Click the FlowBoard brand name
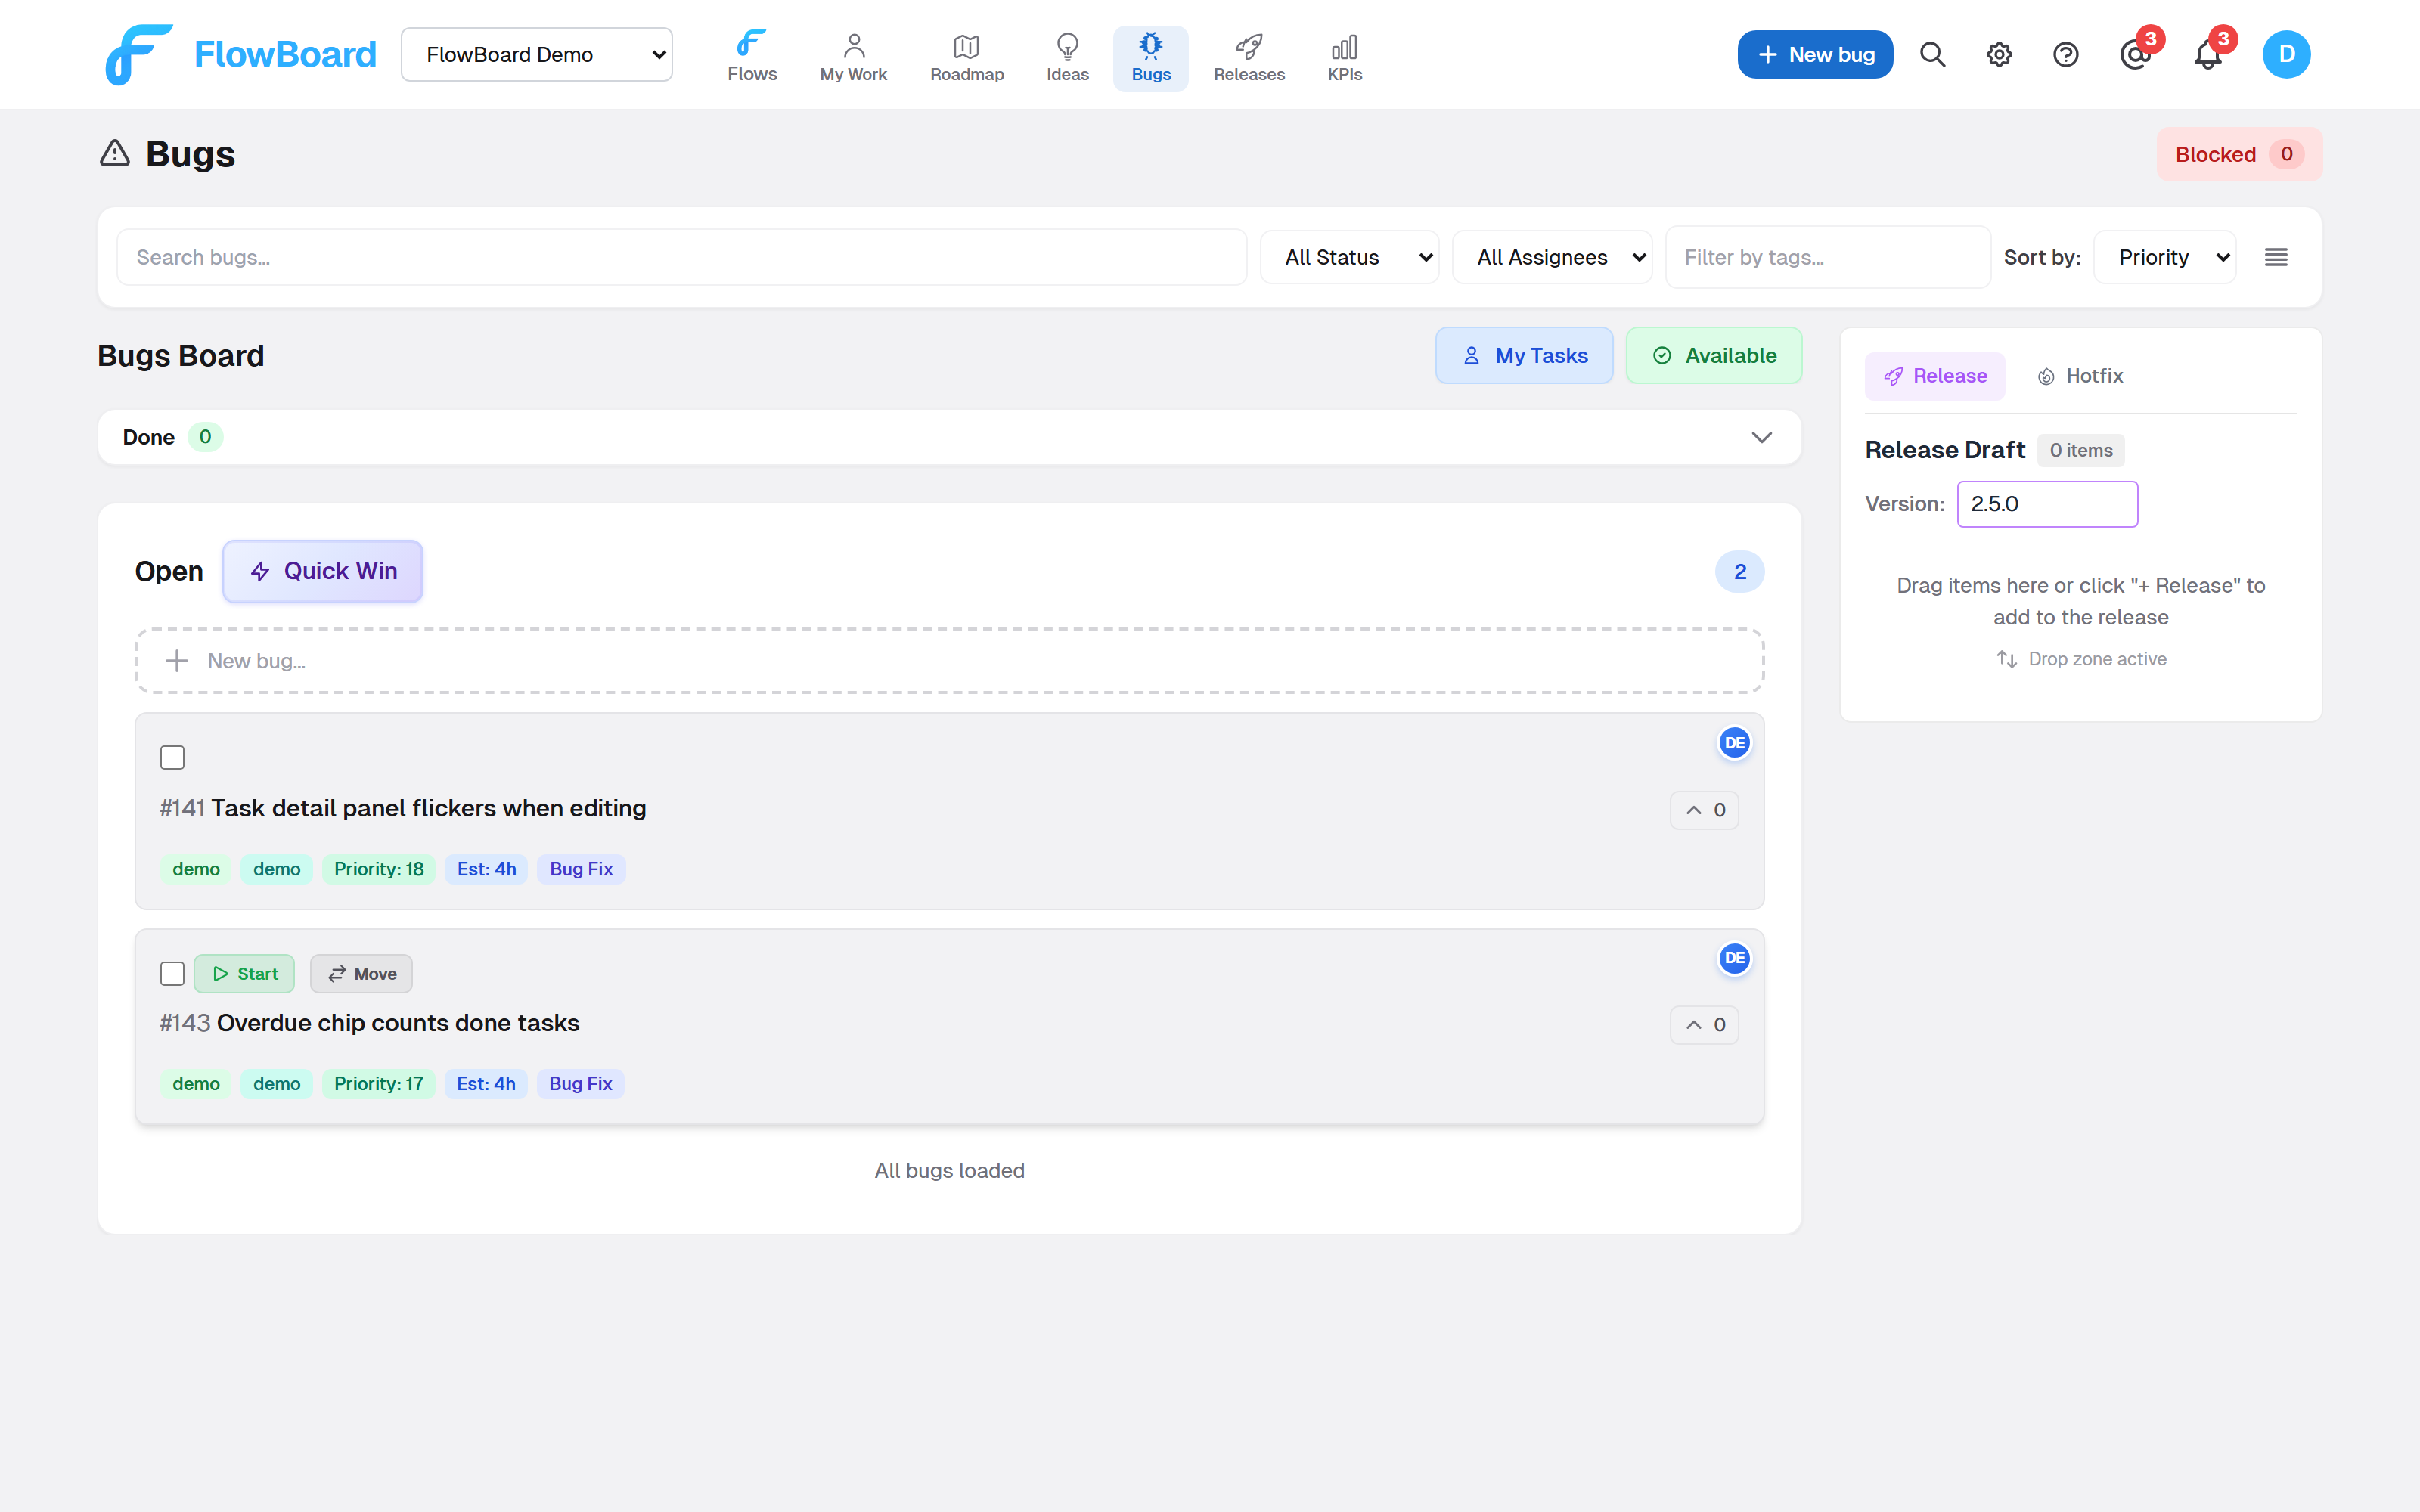The width and height of the screenshot is (2420, 1512). point(285,54)
